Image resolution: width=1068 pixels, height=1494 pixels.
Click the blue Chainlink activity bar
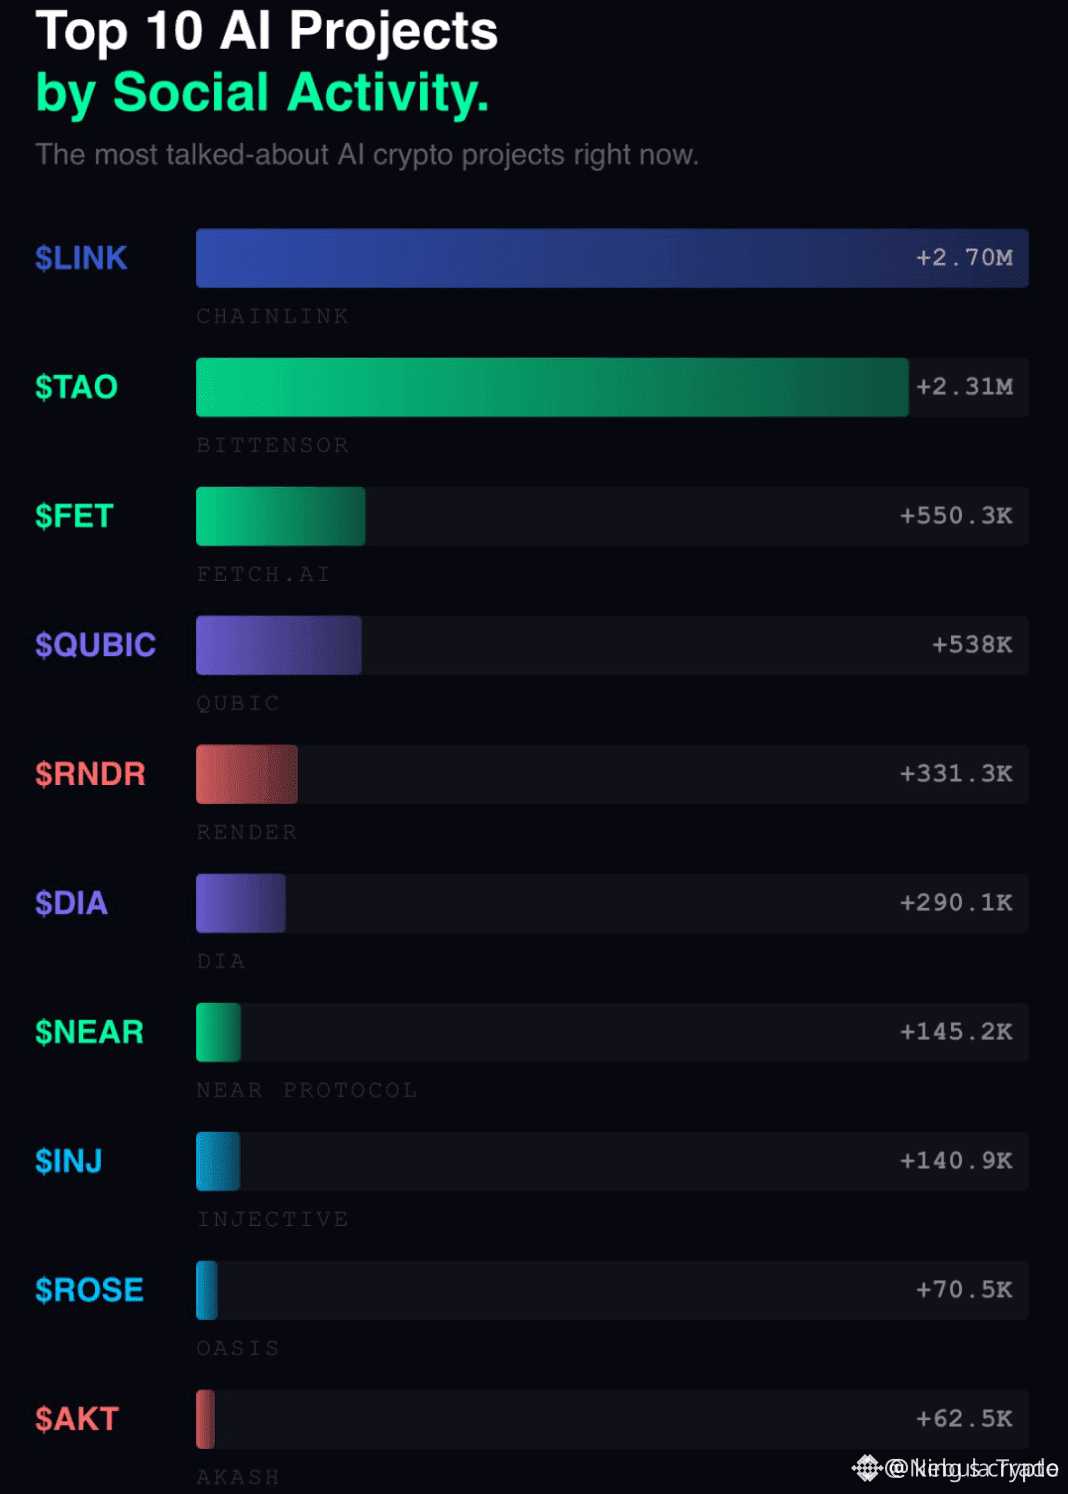point(612,258)
